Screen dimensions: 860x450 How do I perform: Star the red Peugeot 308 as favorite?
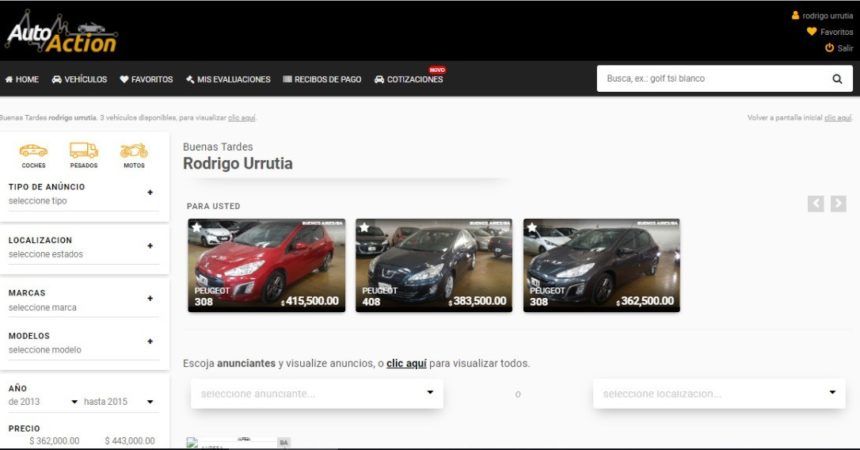click(x=197, y=227)
